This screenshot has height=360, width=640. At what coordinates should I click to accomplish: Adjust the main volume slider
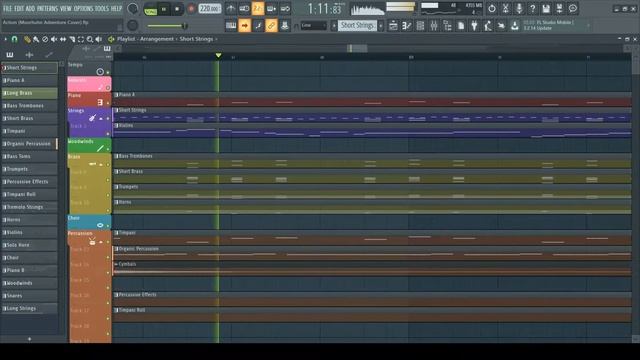pyautogui.click(x=167, y=26)
